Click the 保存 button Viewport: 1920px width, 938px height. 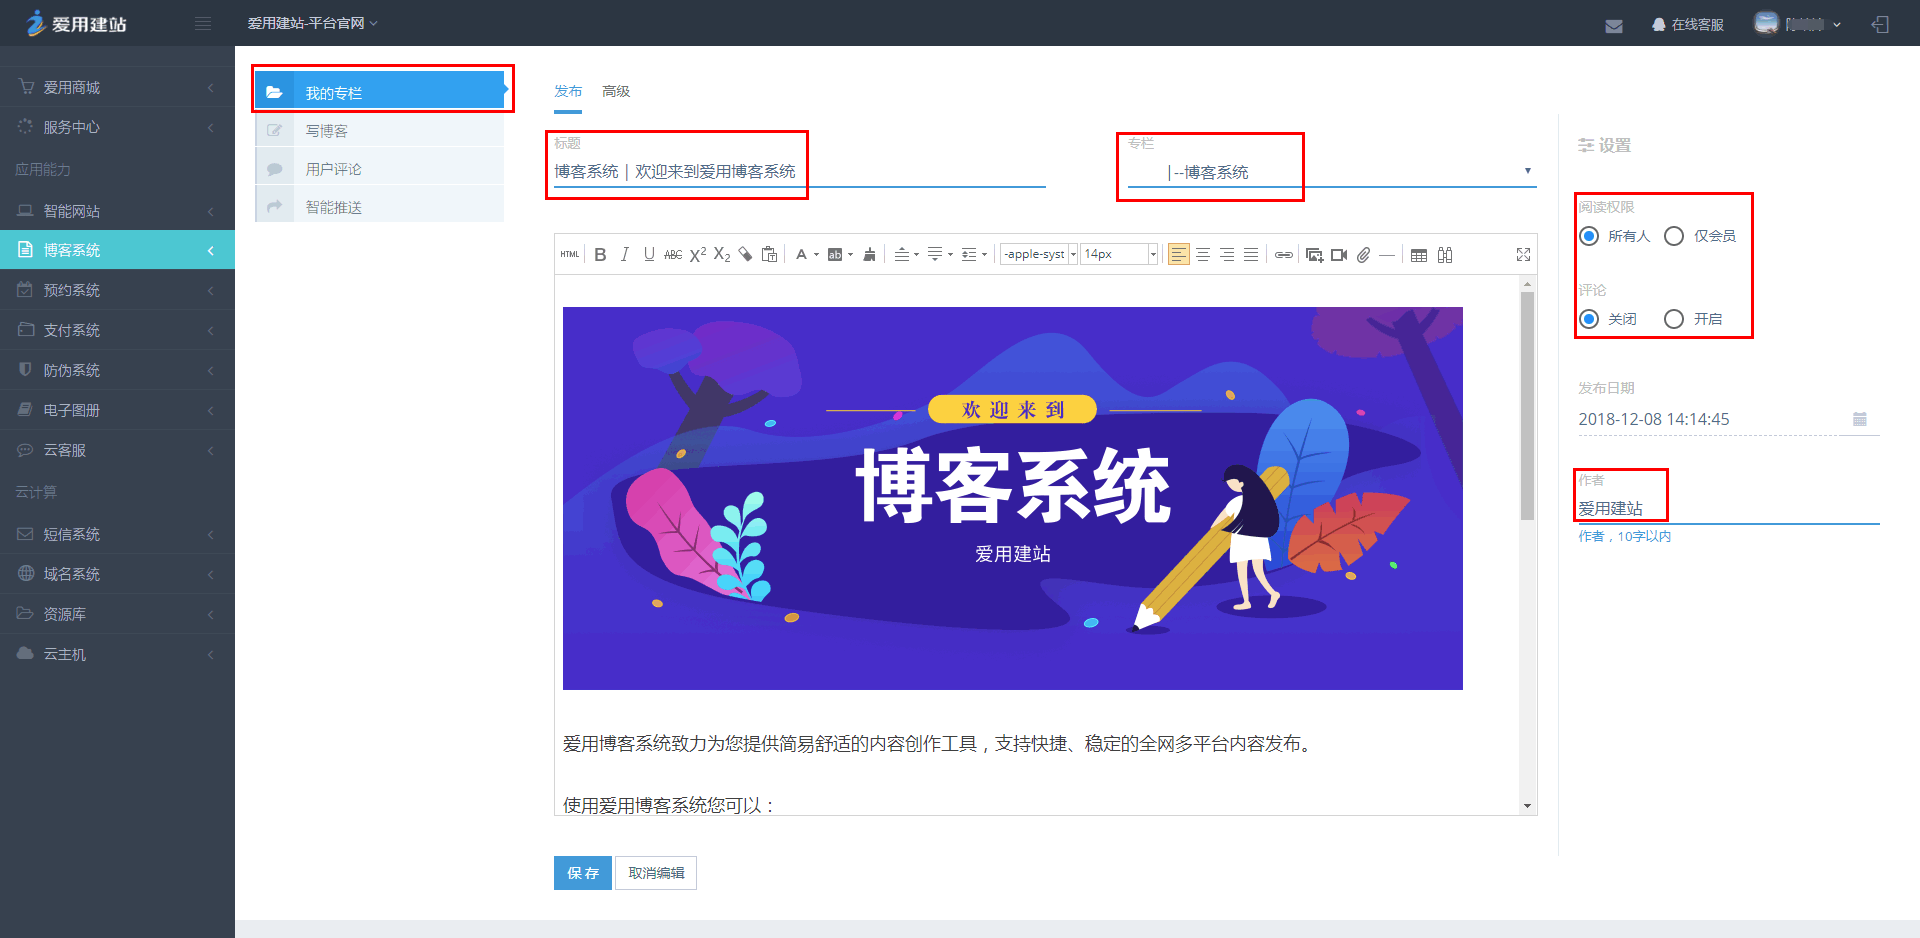click(583, 873)
